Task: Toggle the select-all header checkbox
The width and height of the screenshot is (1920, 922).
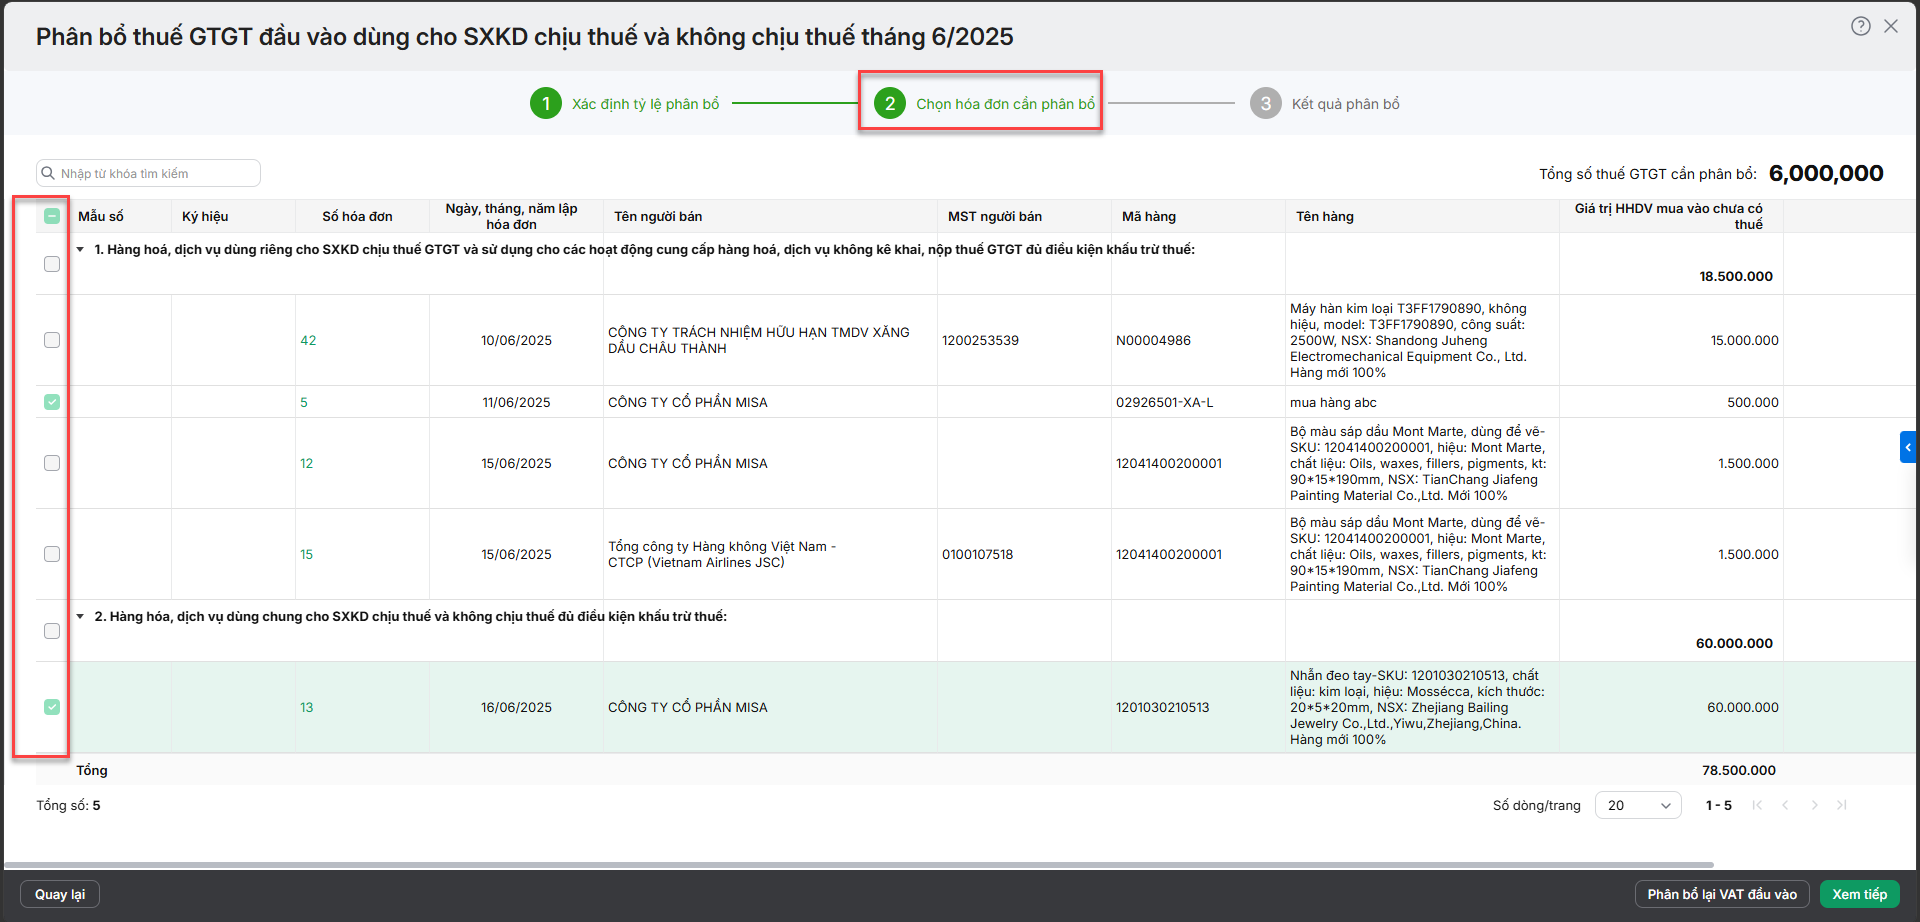Action: click(x=52, y=216)
